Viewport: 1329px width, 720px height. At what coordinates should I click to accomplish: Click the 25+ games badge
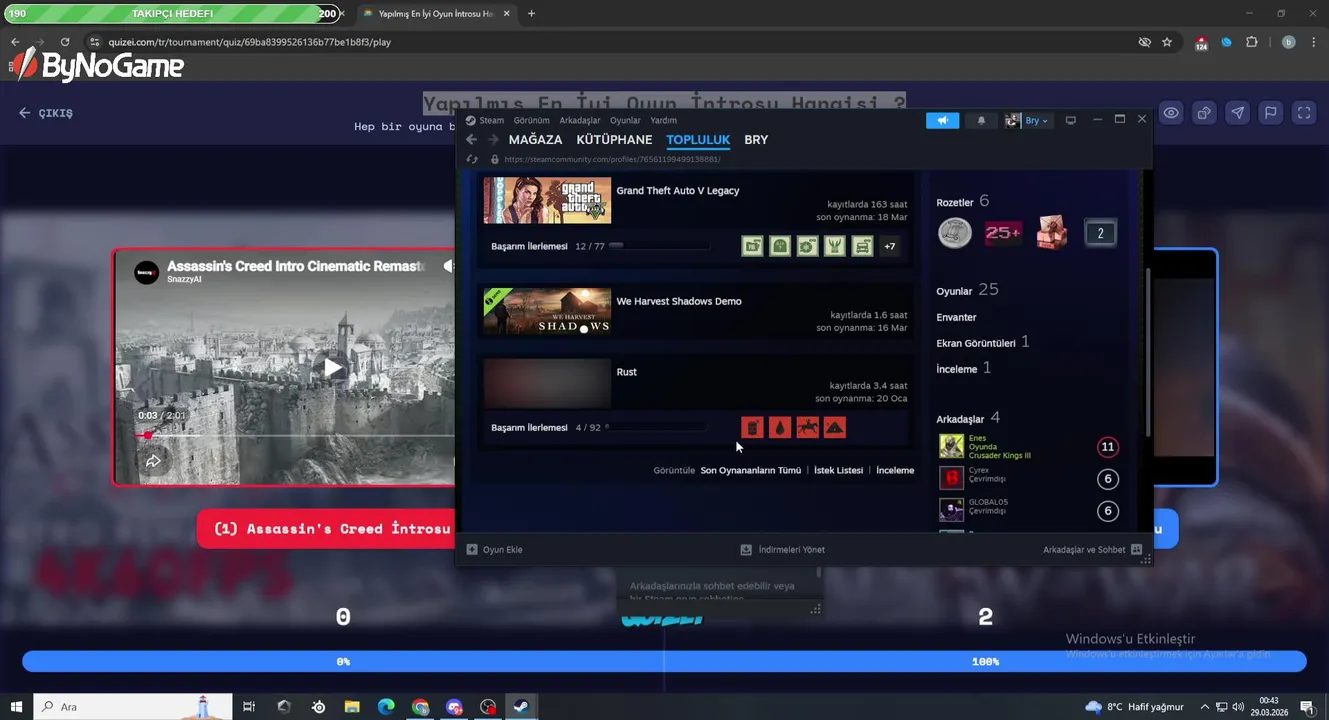tap(1003, 233)
